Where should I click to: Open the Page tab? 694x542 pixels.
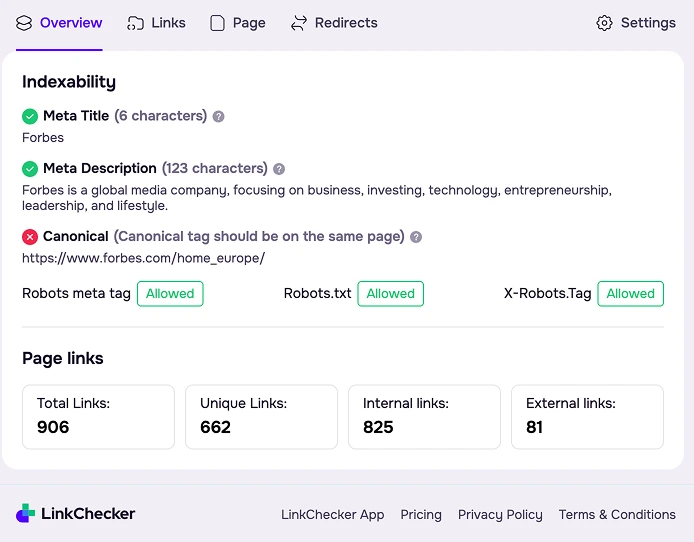238,23
